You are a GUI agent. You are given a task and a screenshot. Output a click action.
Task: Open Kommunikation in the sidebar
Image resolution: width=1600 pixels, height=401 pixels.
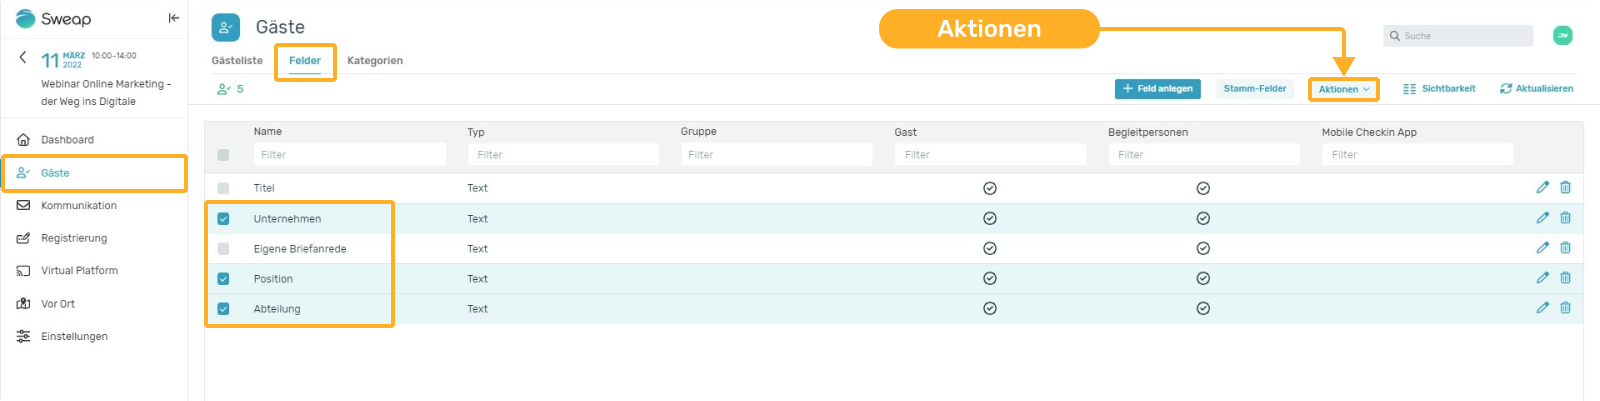pos(79,206)
